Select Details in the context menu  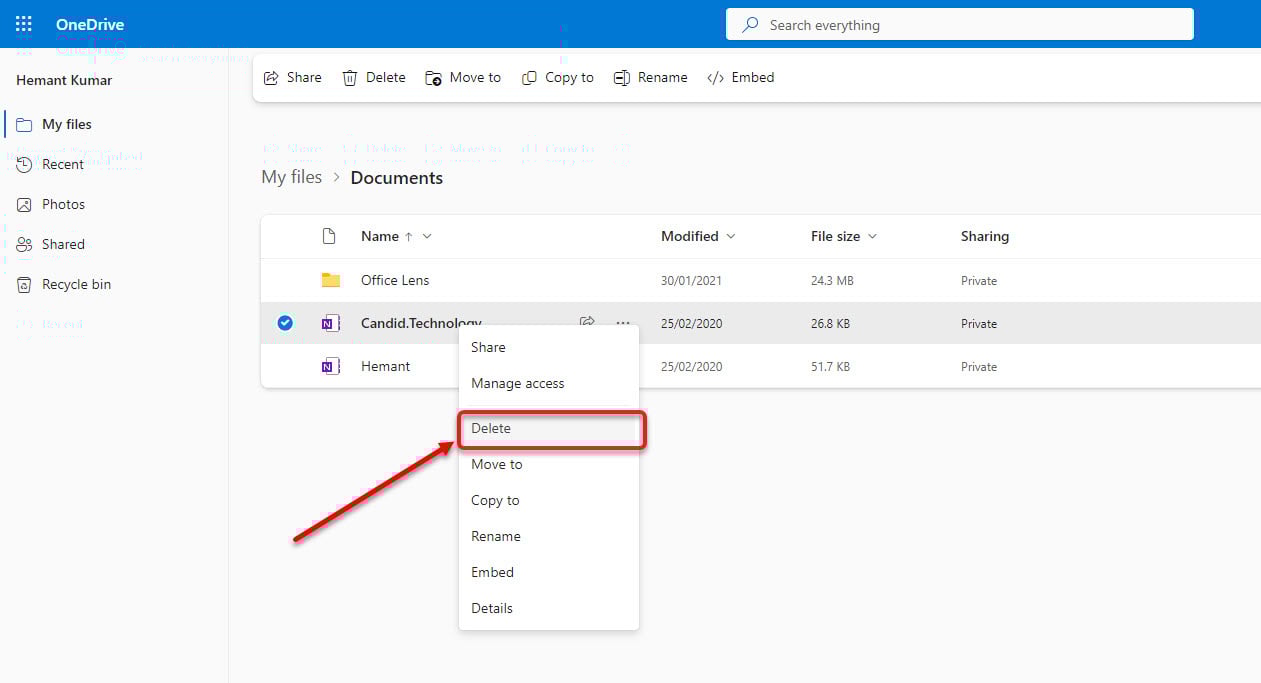tap(492, 608)
